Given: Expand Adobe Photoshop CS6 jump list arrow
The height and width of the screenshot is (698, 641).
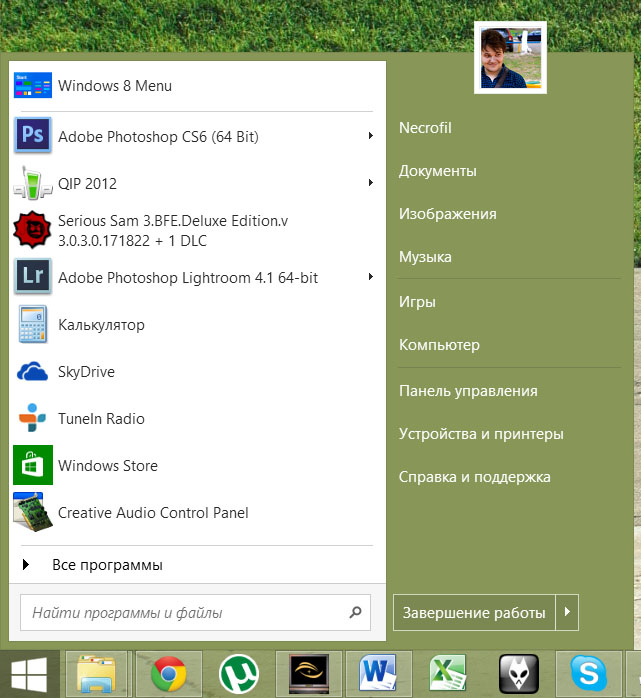Looking at the screenshot, I should [x=370, y=135].
